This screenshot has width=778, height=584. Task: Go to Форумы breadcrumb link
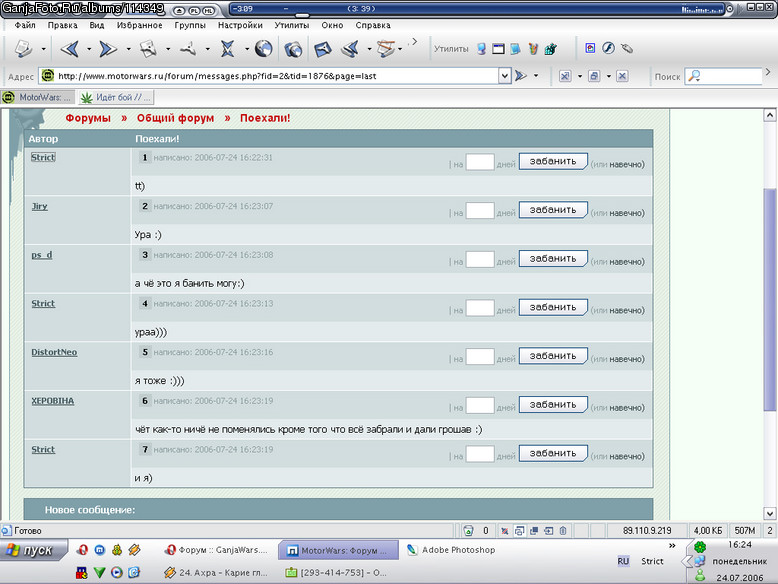tap(88, 118)
